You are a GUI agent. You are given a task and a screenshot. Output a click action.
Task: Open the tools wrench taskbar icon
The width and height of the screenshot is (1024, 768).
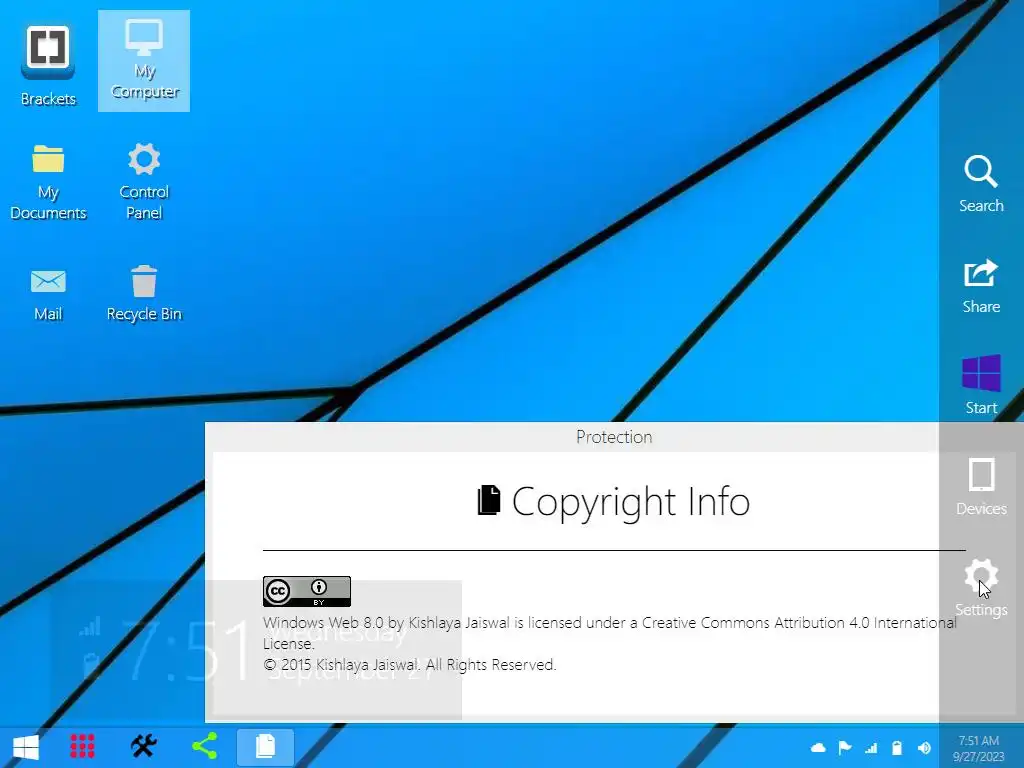point(144,746)
